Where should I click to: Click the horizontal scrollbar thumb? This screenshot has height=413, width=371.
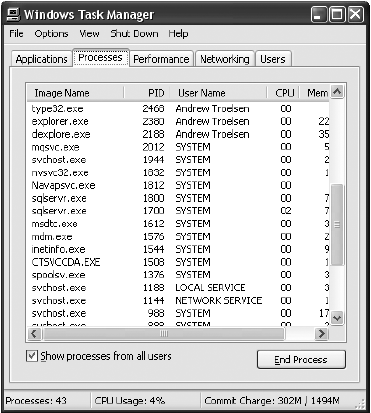[164, 334]
